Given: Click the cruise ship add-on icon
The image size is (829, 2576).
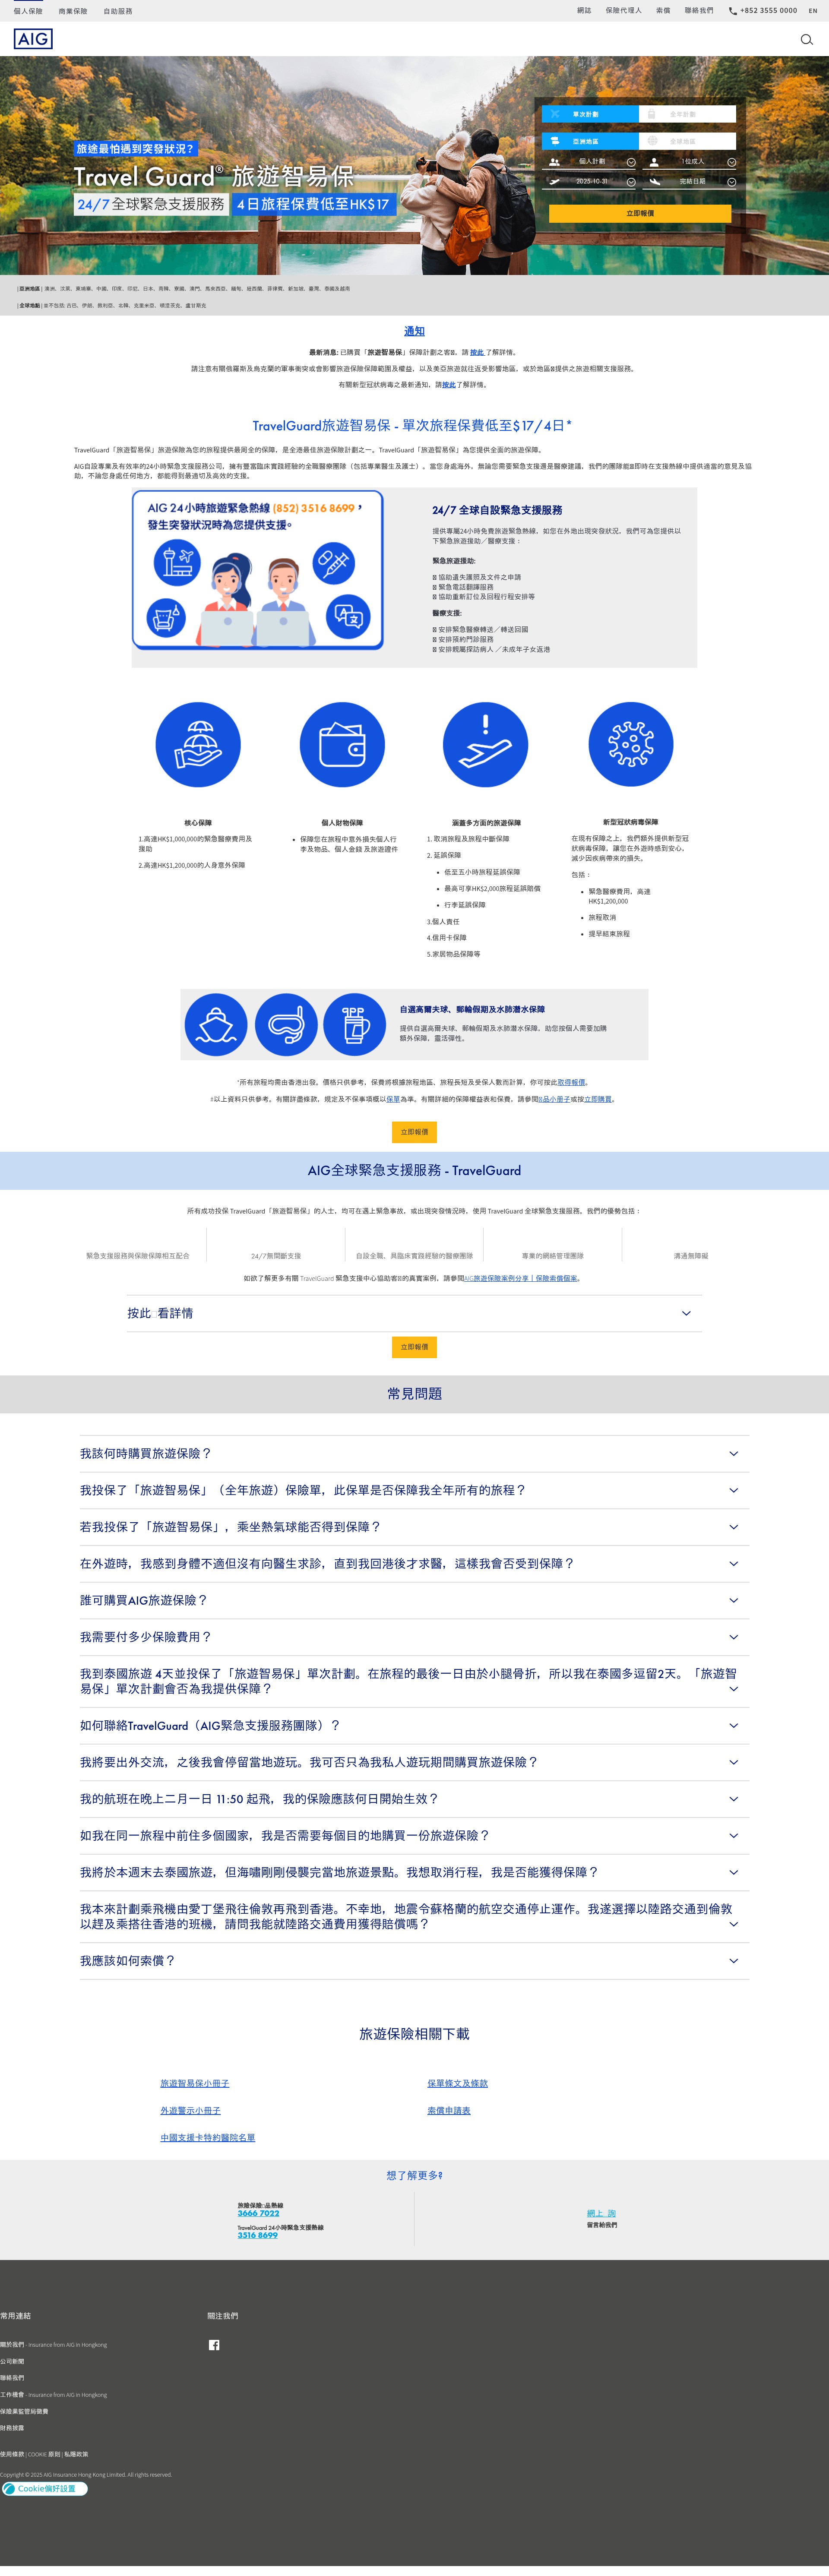Looking at the screenshot, I should pos(216,1025).
